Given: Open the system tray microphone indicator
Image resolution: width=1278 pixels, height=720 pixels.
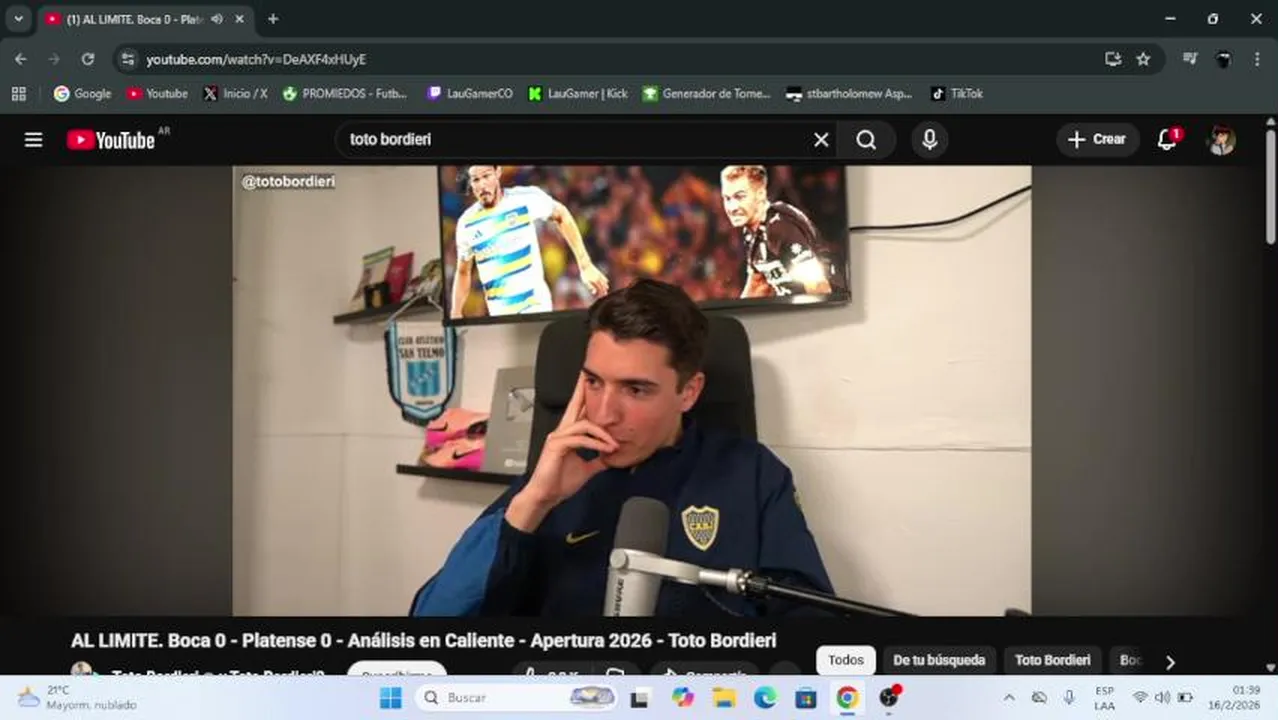Looking at the screenshot, I should [1069, 698].
